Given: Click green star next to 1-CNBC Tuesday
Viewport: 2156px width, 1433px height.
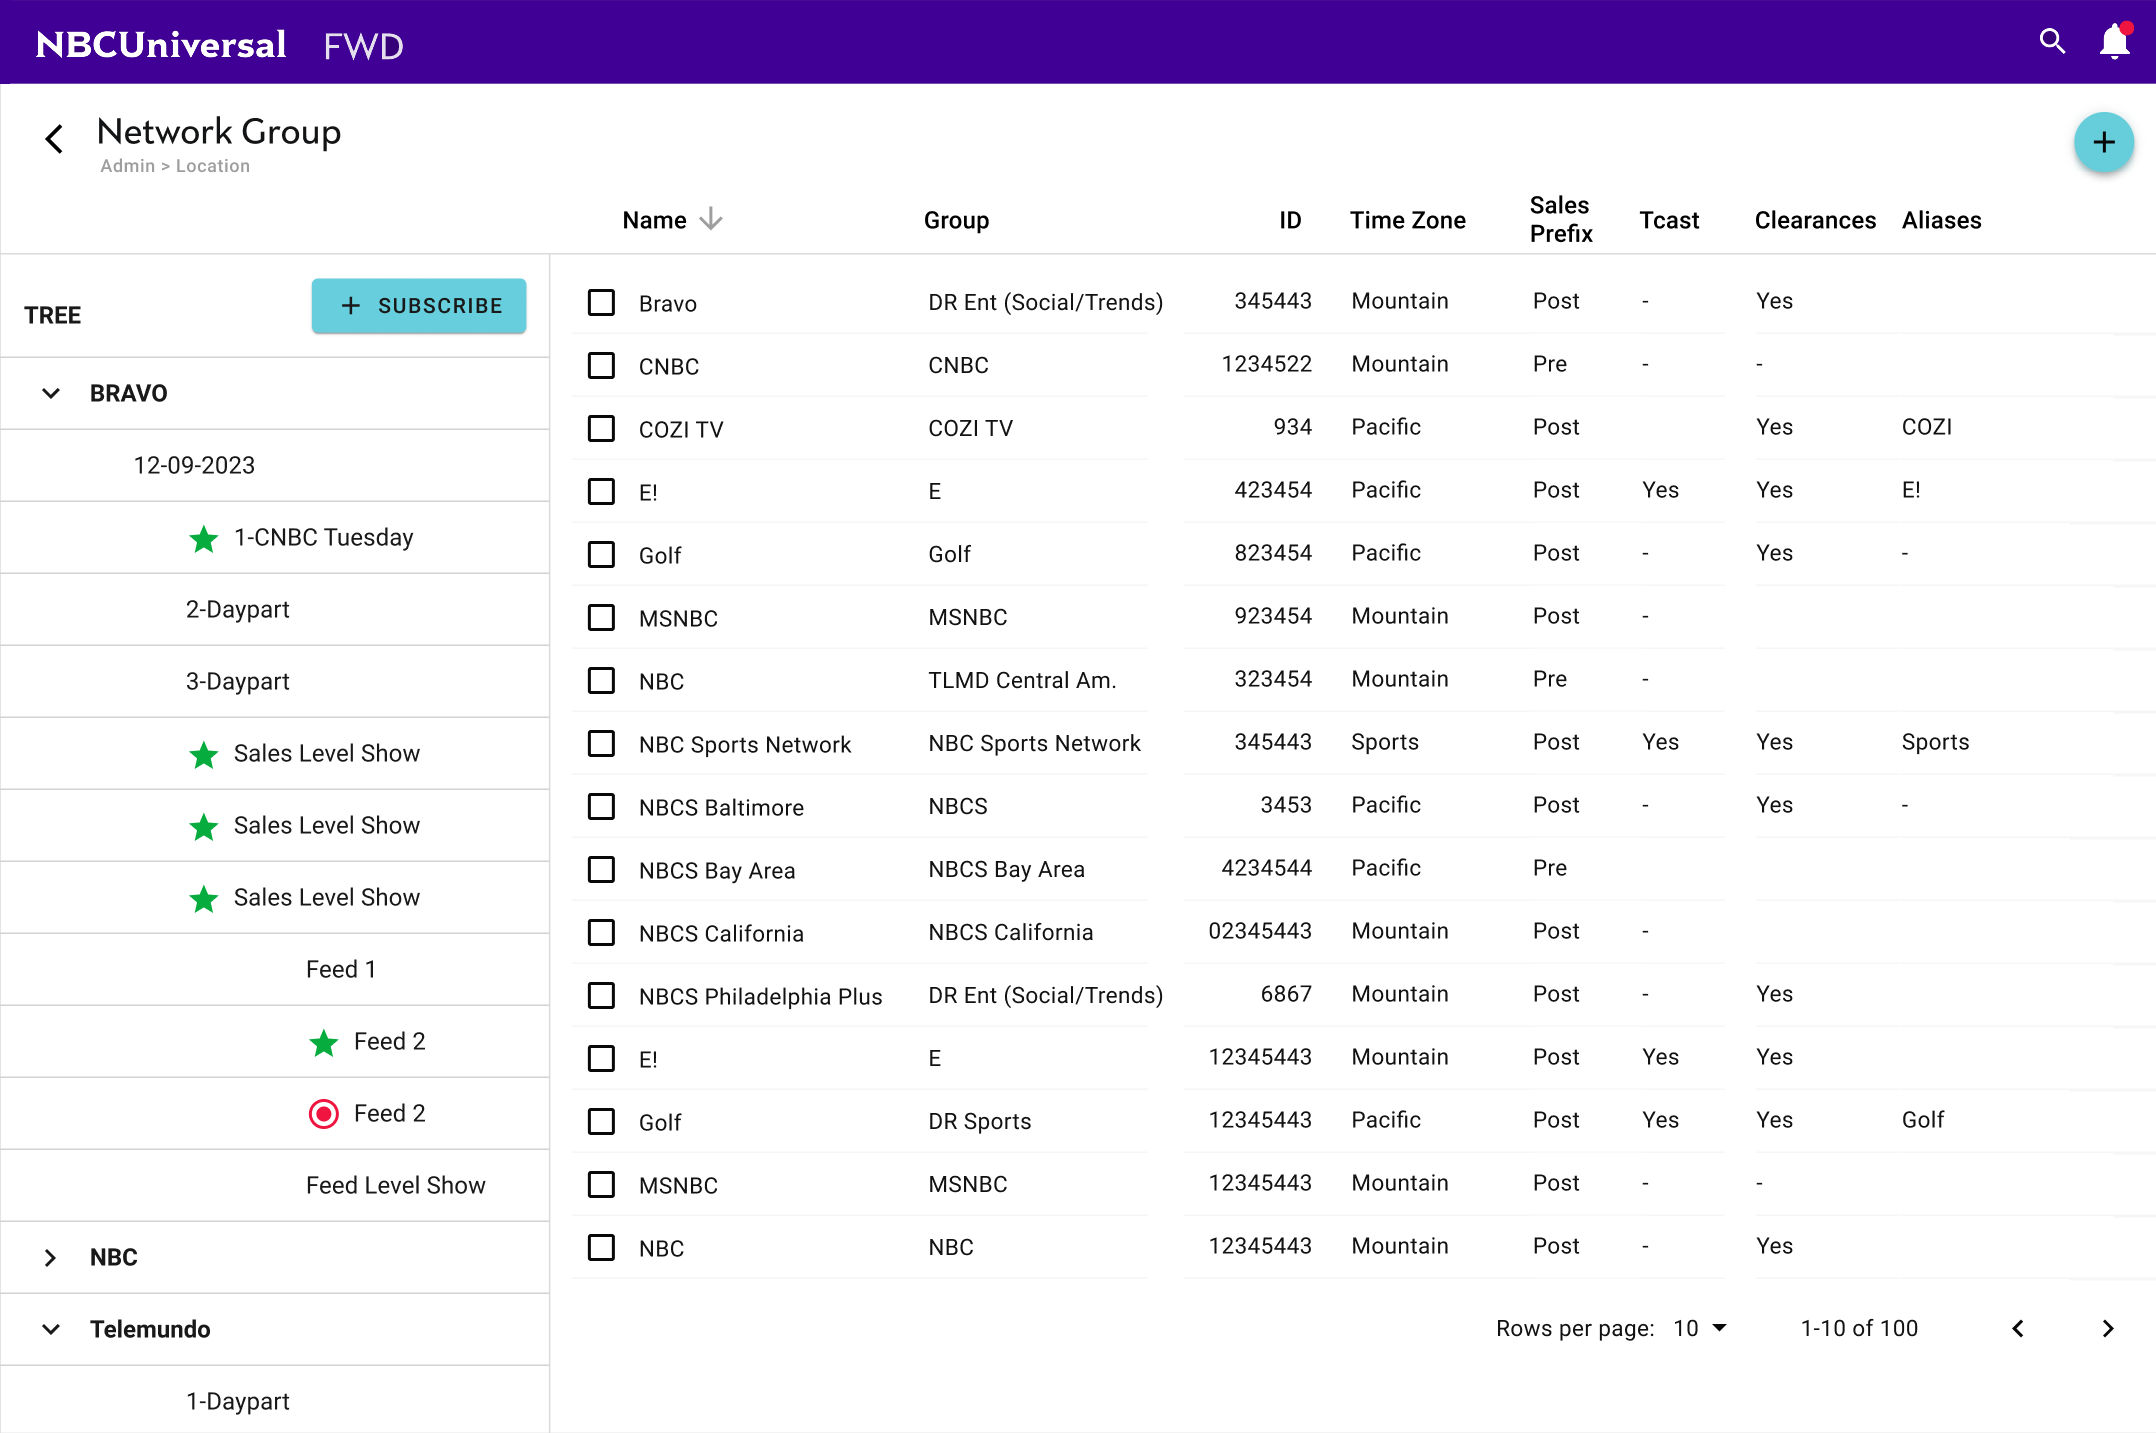Looking at the screenshot, I should pyautogui.click(x=204, y=539).
